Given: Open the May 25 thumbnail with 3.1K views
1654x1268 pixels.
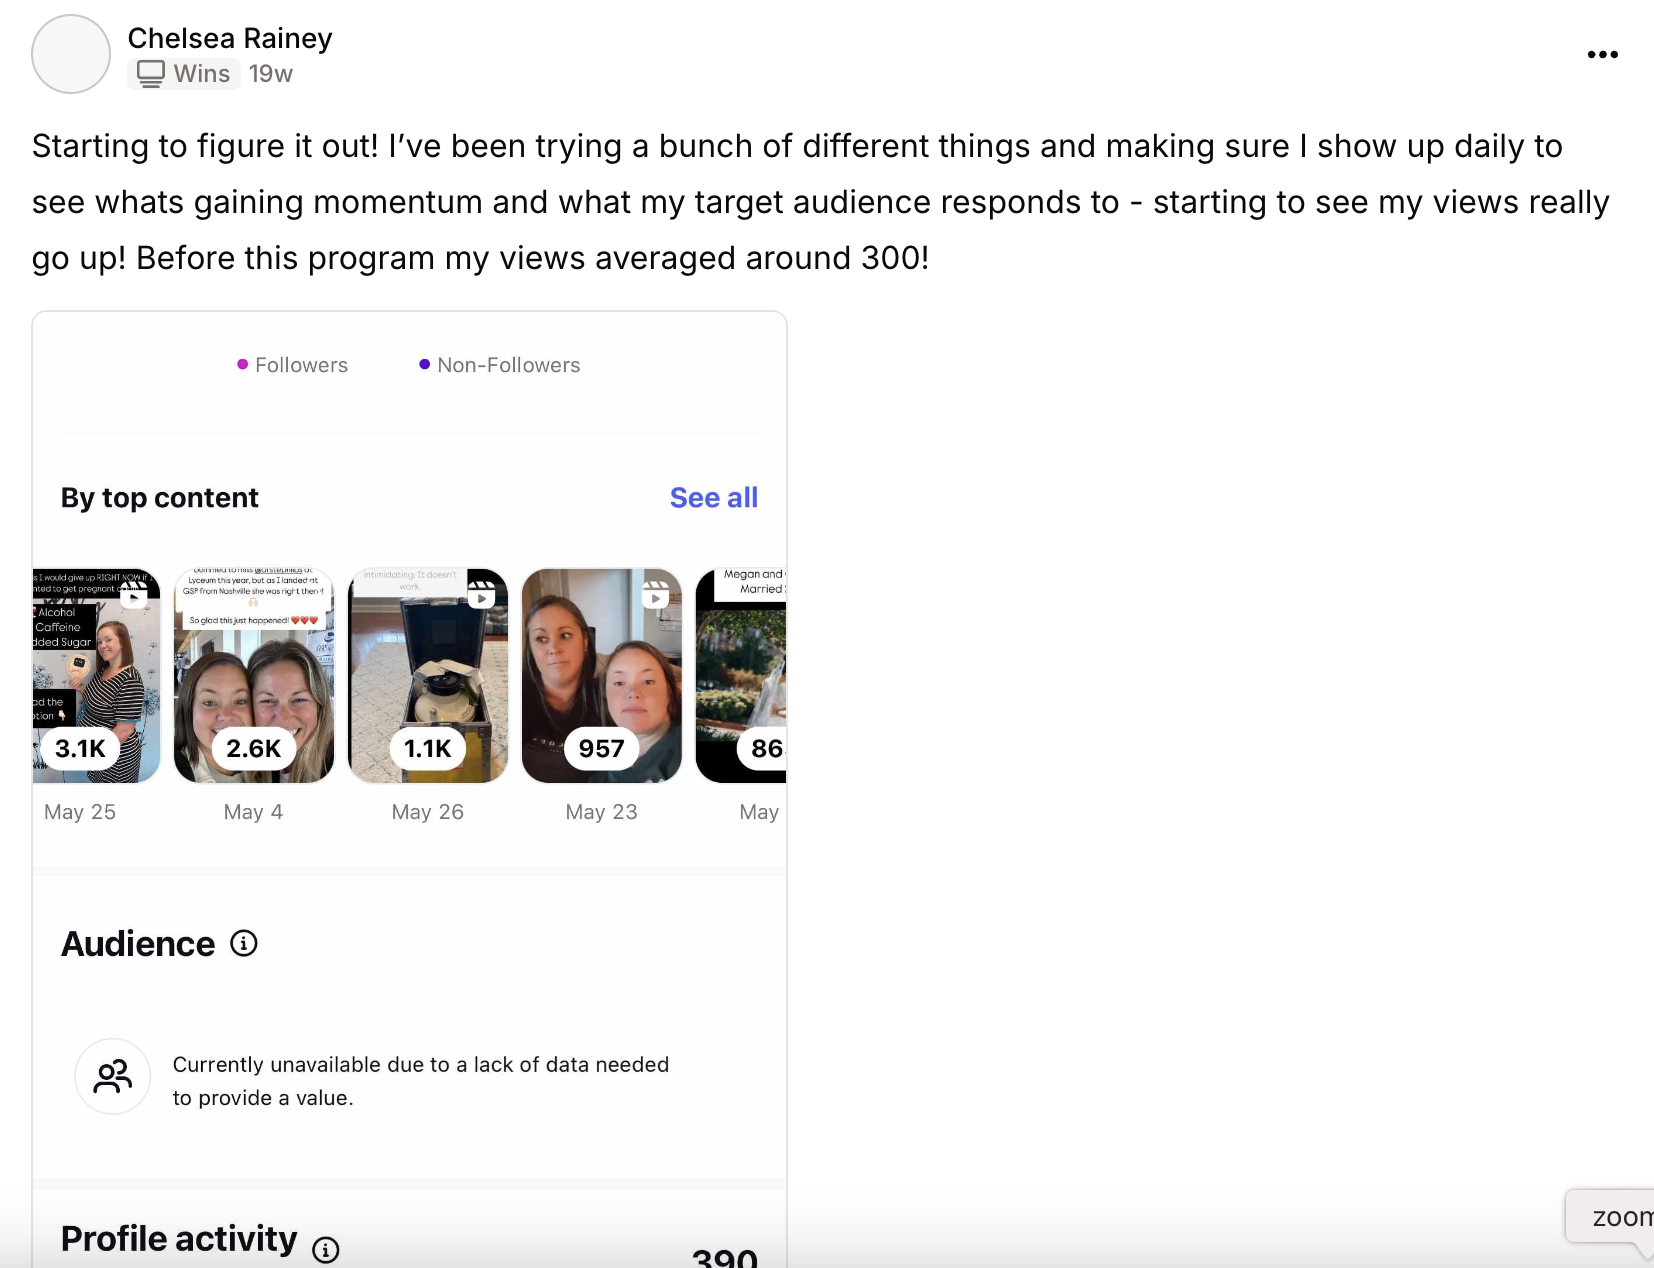Looking at the screenshot, I should click(x=96, y=675).
